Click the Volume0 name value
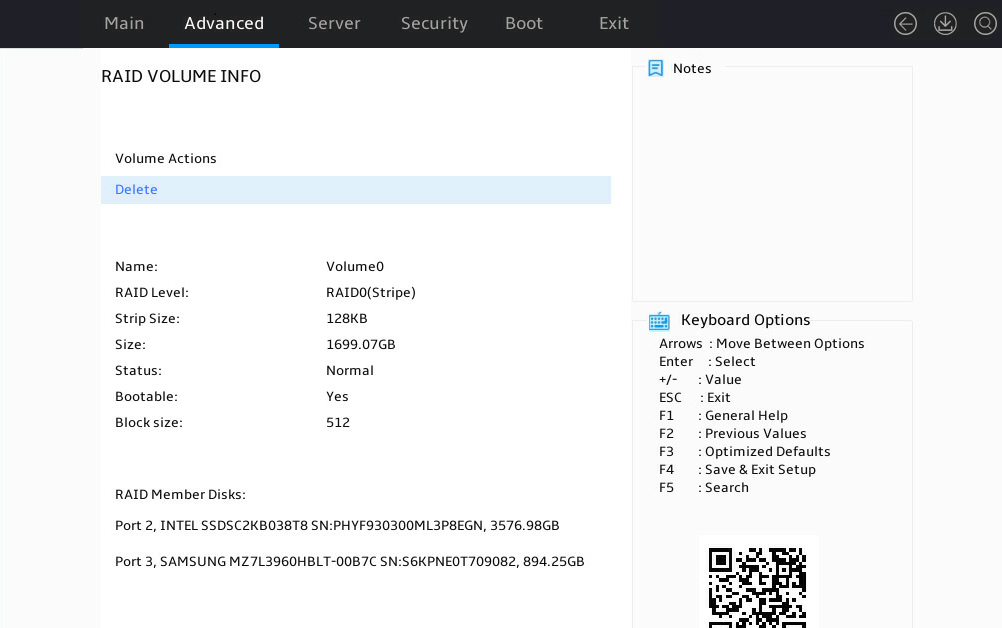Viewport: 1002px width, 628px height. point(355,266)
